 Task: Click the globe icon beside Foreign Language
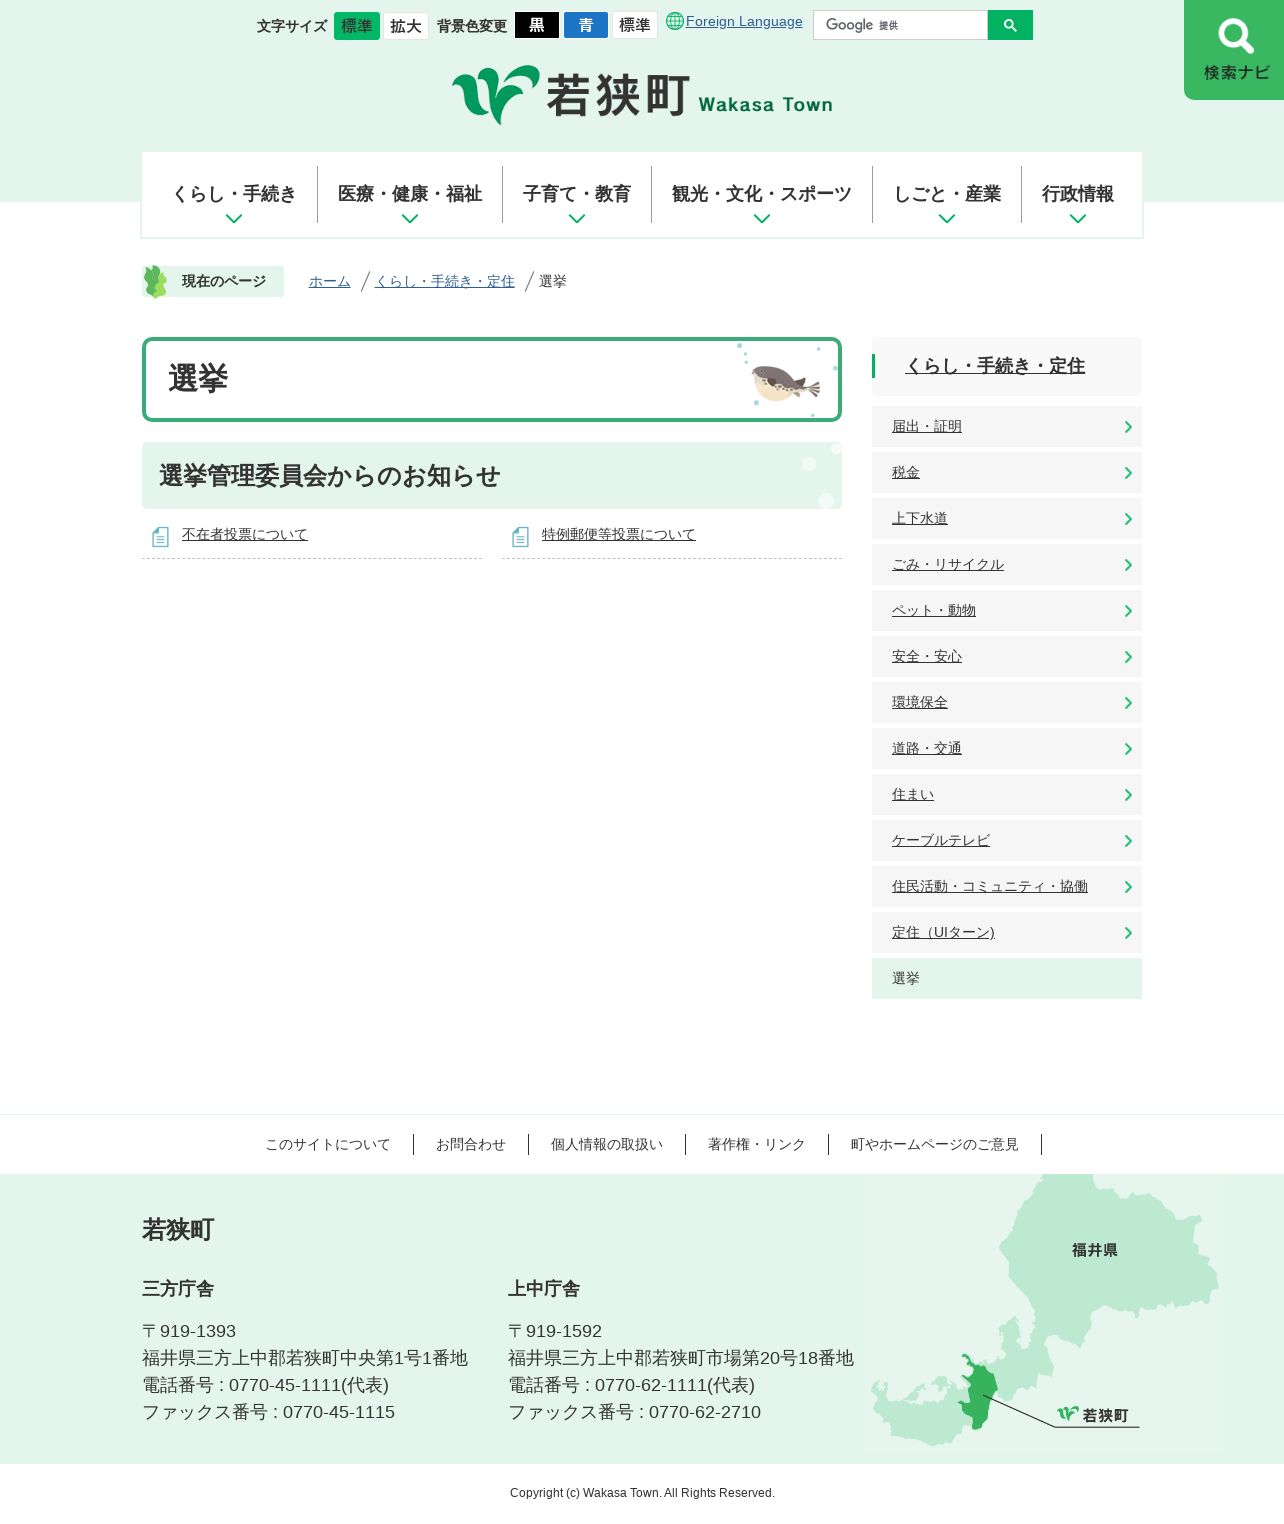point(675,21)
